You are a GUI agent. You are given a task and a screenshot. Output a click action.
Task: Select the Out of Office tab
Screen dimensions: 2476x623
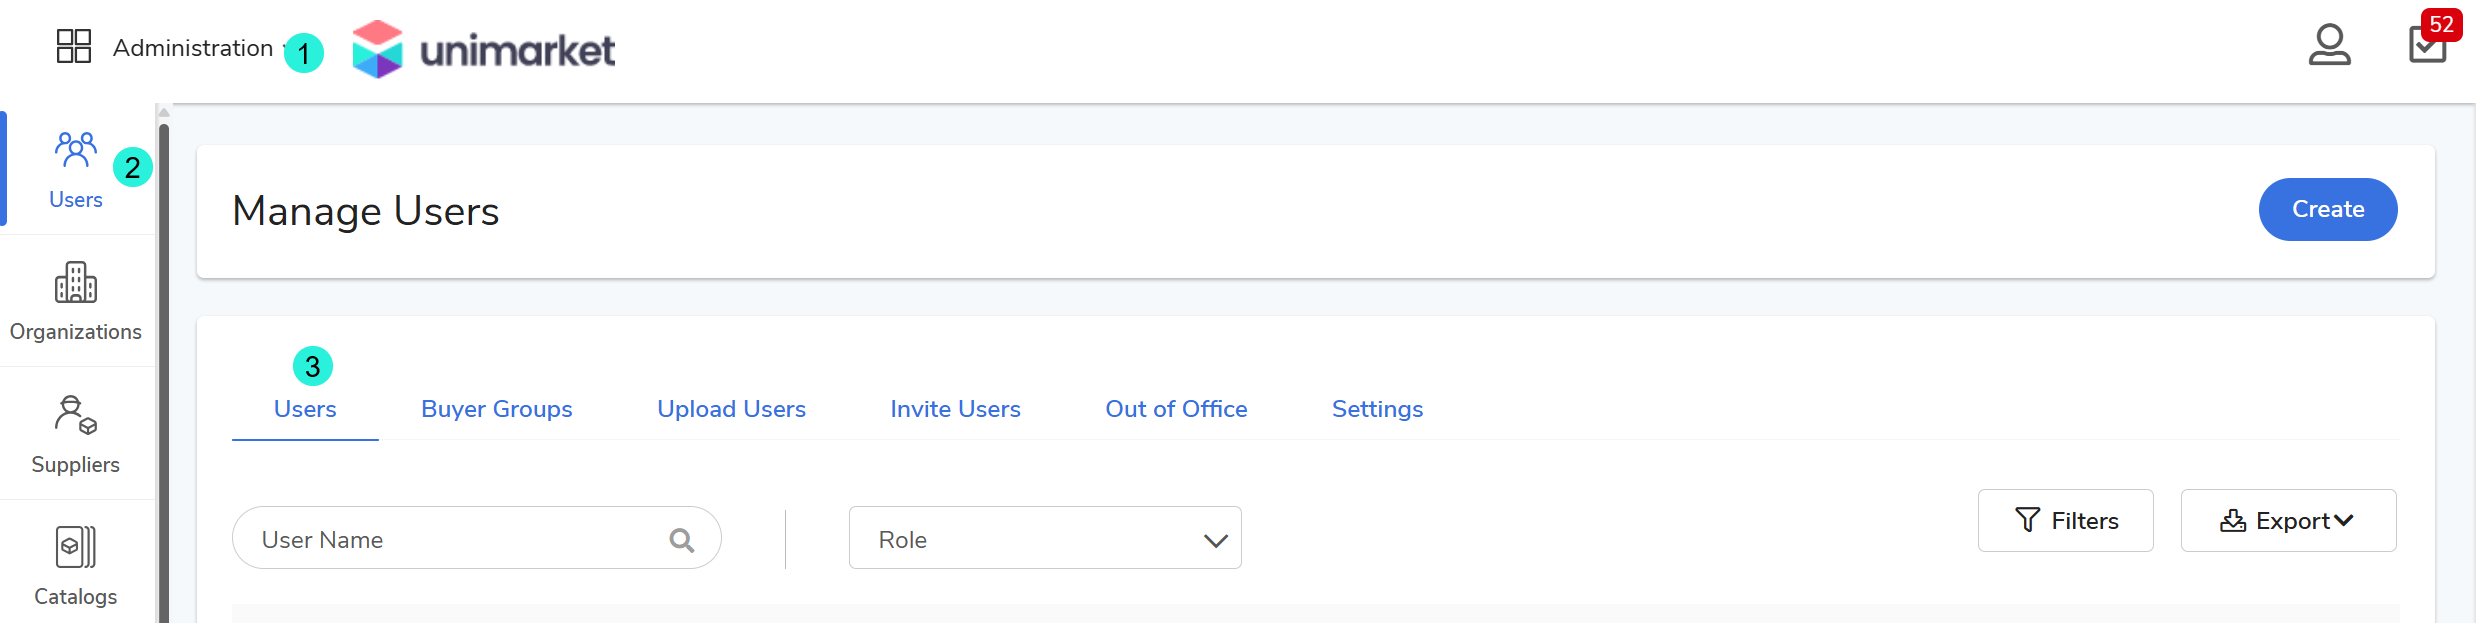point(1176,409)
